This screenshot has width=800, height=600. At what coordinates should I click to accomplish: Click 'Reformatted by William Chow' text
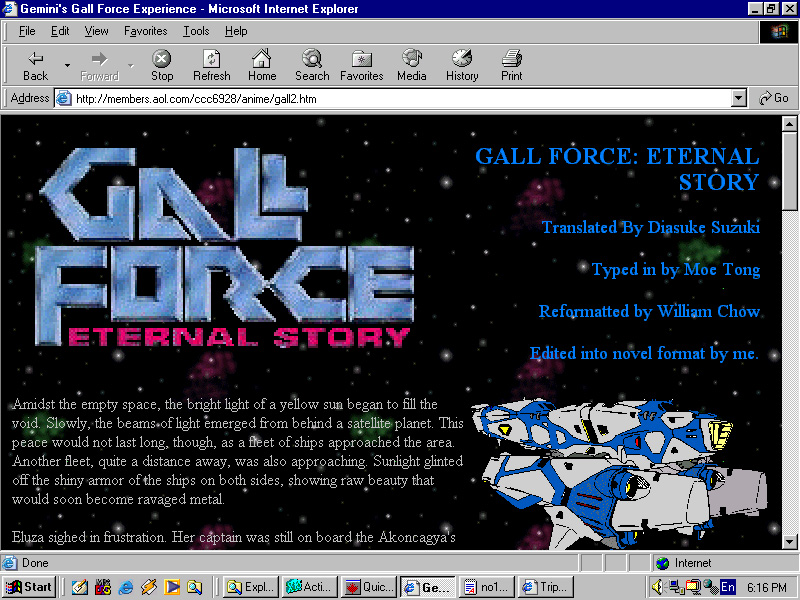click(649, 311)
